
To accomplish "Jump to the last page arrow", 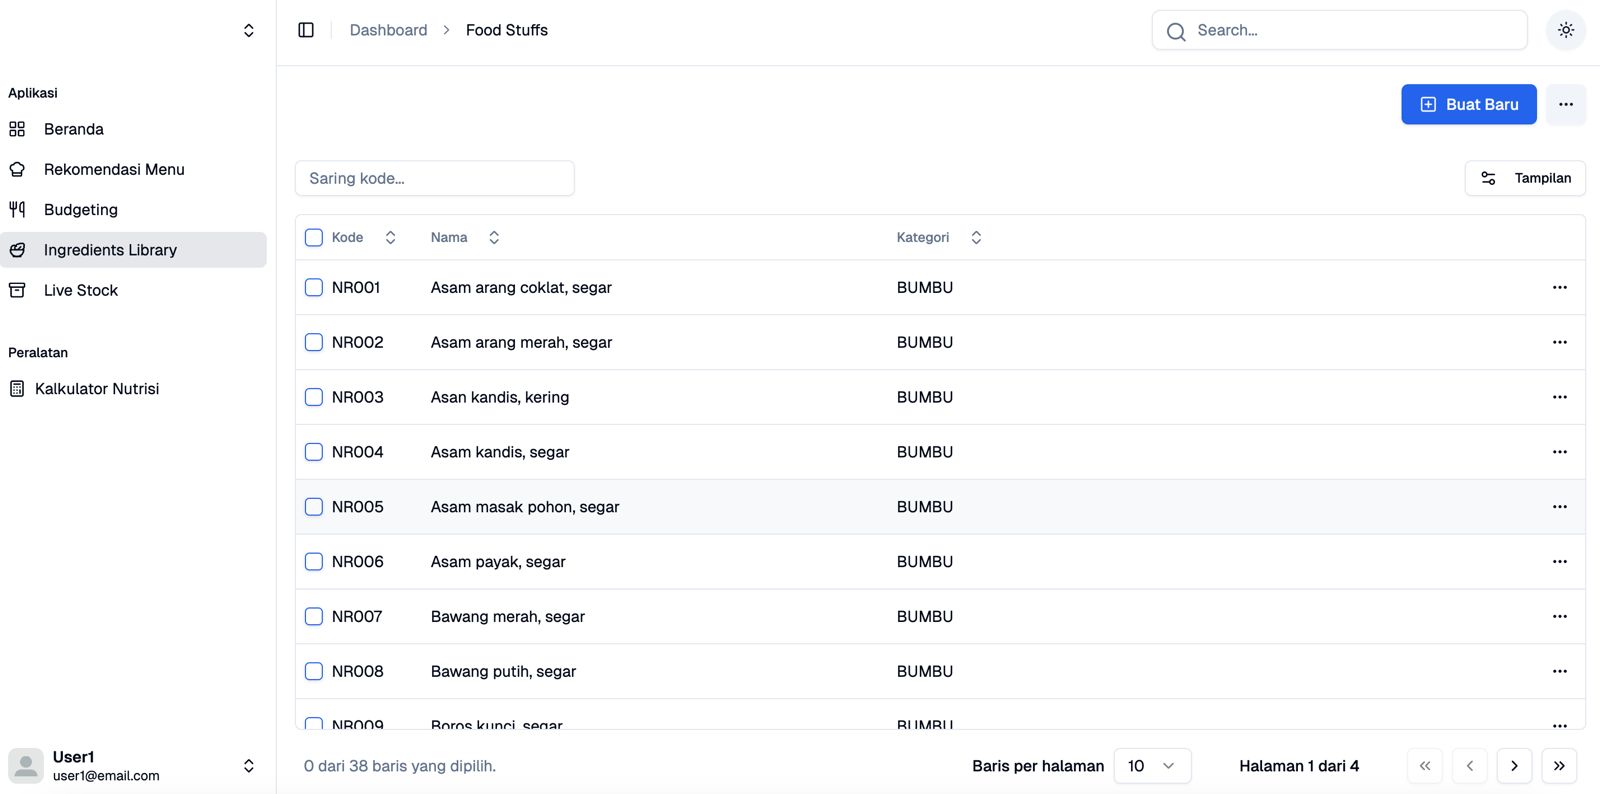I will coord(1559,766).
